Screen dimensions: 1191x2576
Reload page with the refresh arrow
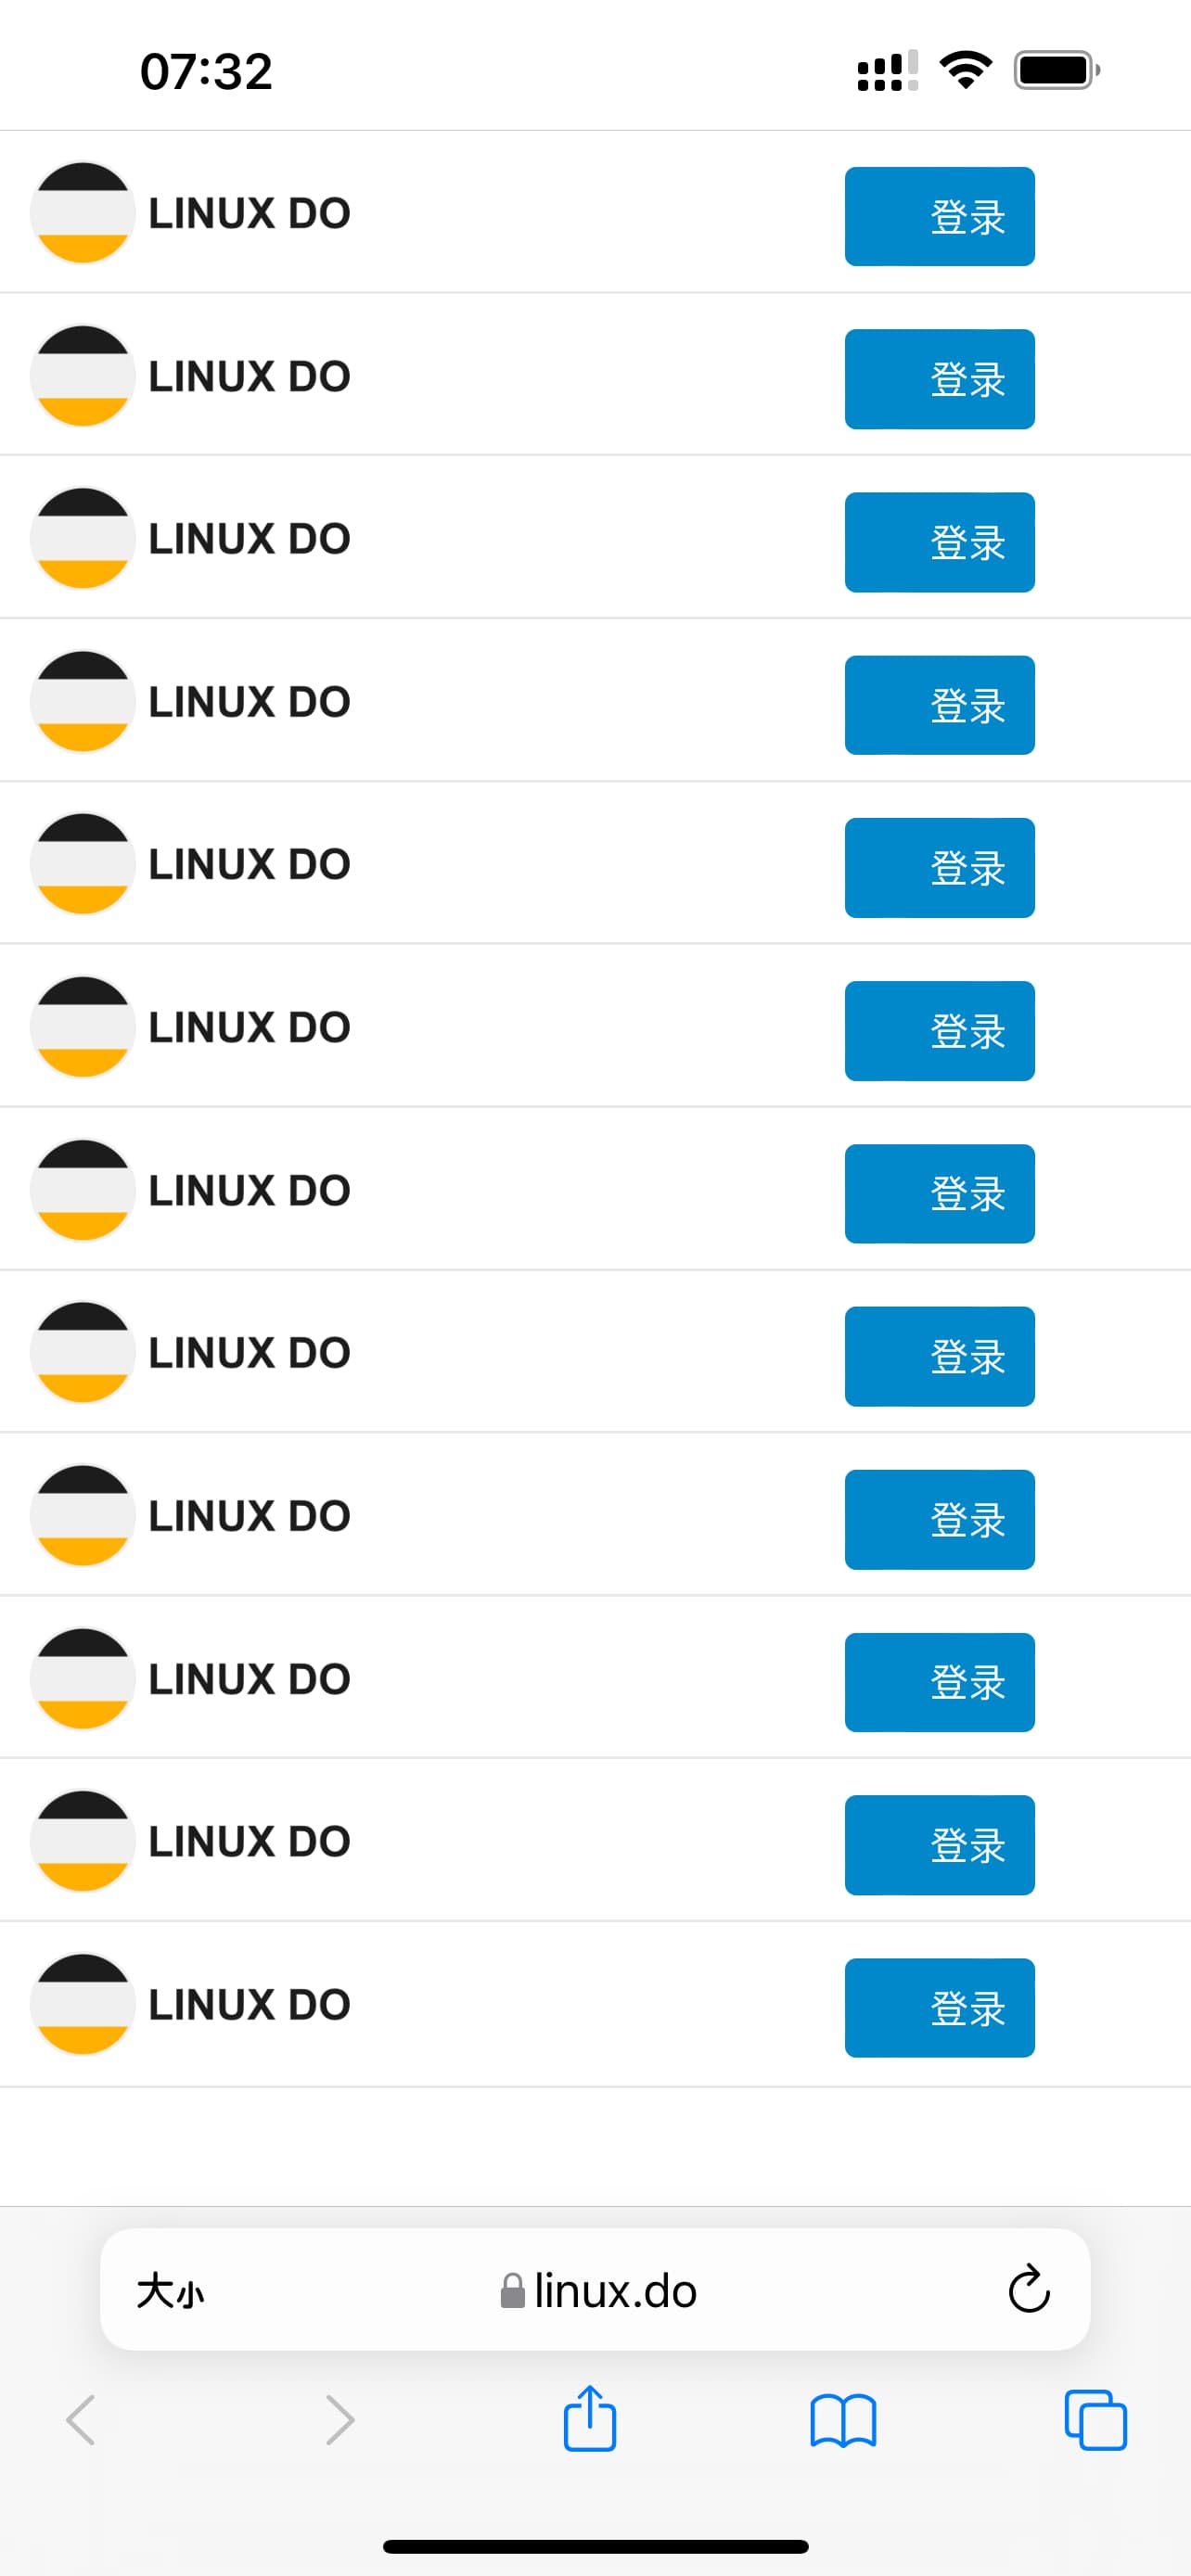point(1029,2289)
